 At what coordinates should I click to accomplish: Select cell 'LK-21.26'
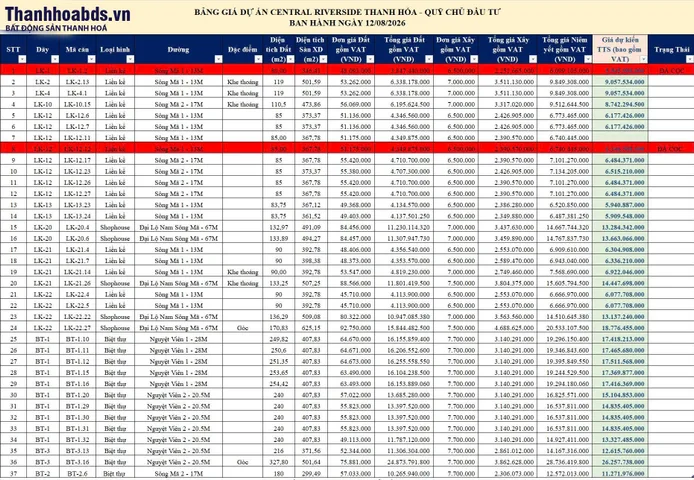coord(77,283)
